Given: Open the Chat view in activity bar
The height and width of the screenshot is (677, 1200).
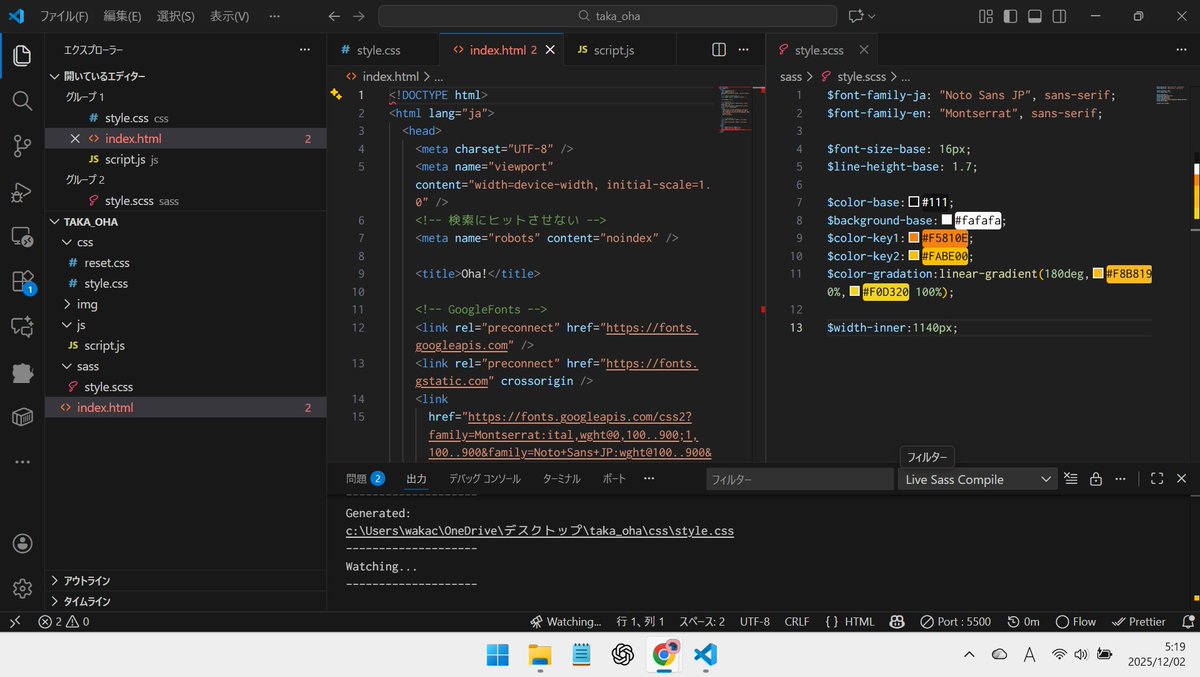Looking at the screenshot, I should pos(22,326).
